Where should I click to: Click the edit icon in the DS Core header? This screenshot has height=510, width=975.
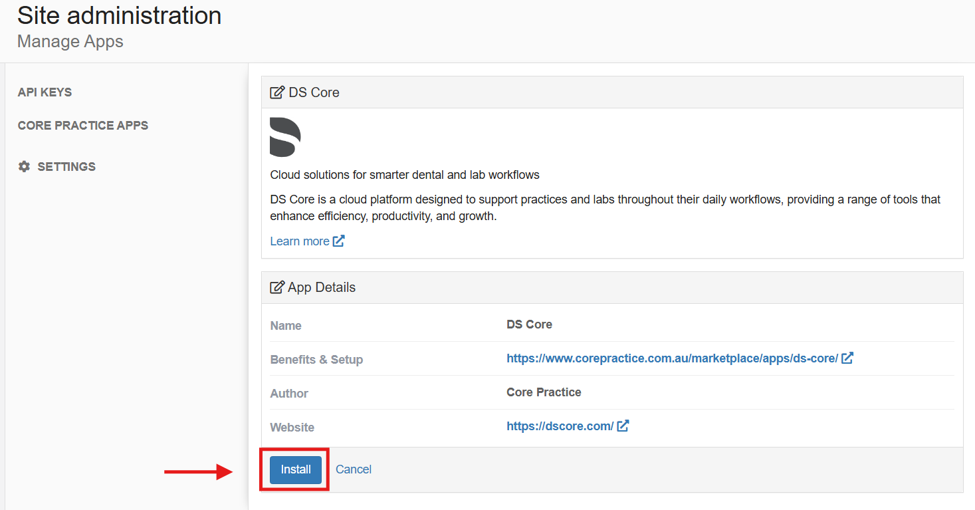tap(277, 93)
